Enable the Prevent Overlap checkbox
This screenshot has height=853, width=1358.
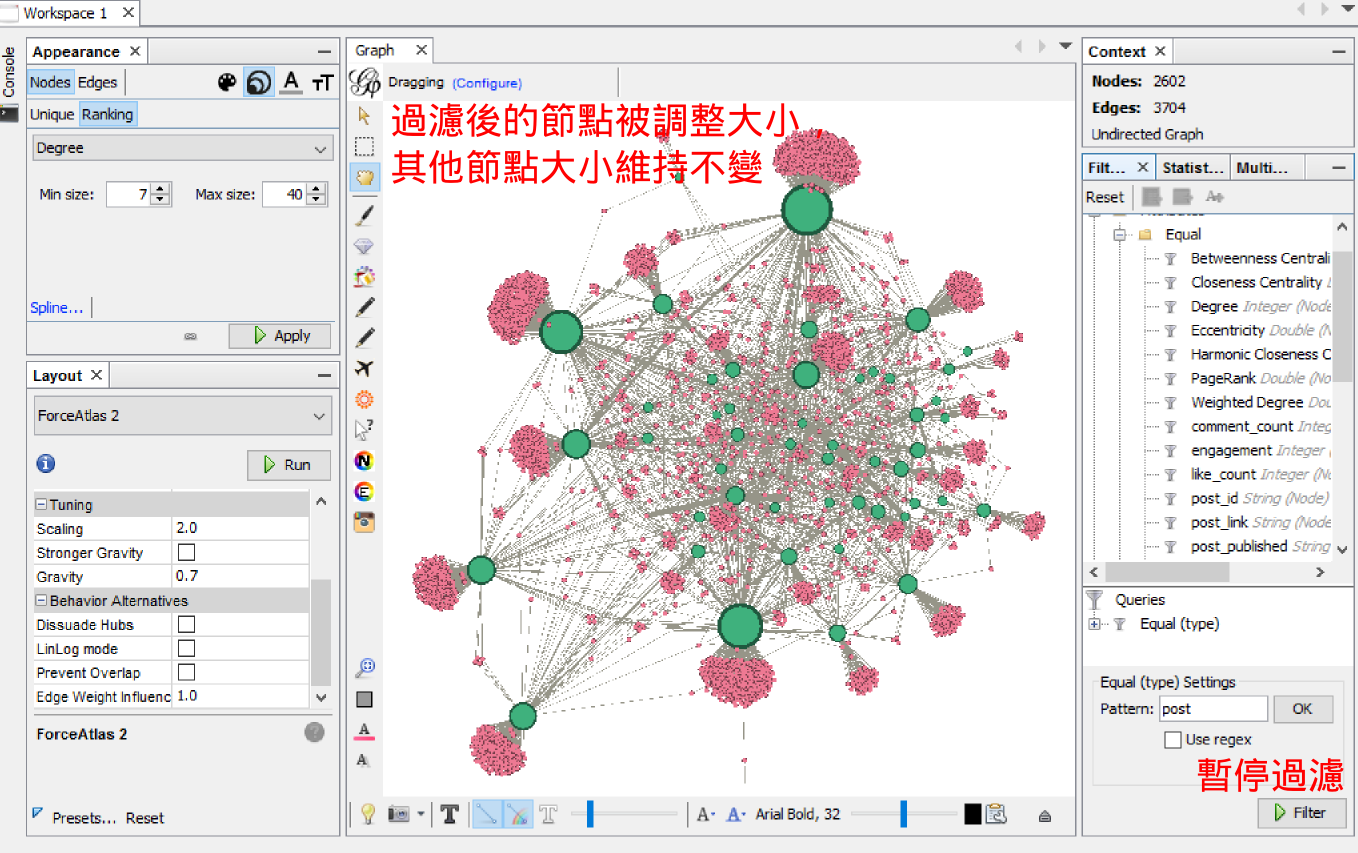click(186, 673)
